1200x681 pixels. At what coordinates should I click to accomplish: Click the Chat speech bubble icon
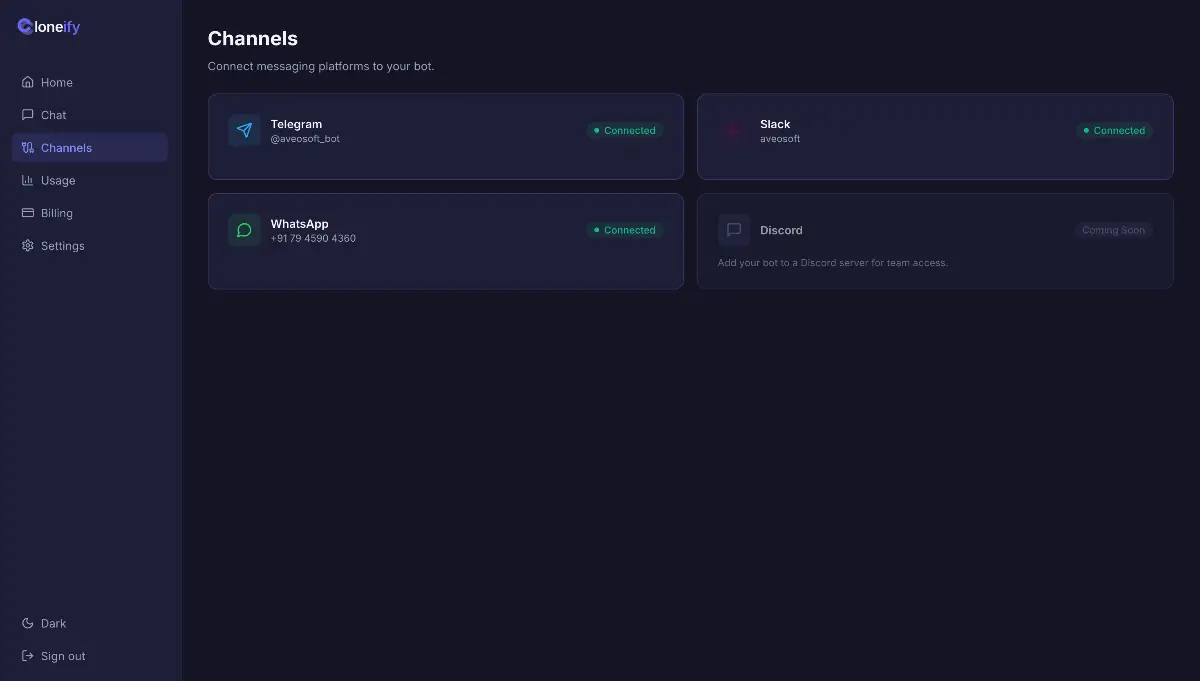tap(28, 115)
